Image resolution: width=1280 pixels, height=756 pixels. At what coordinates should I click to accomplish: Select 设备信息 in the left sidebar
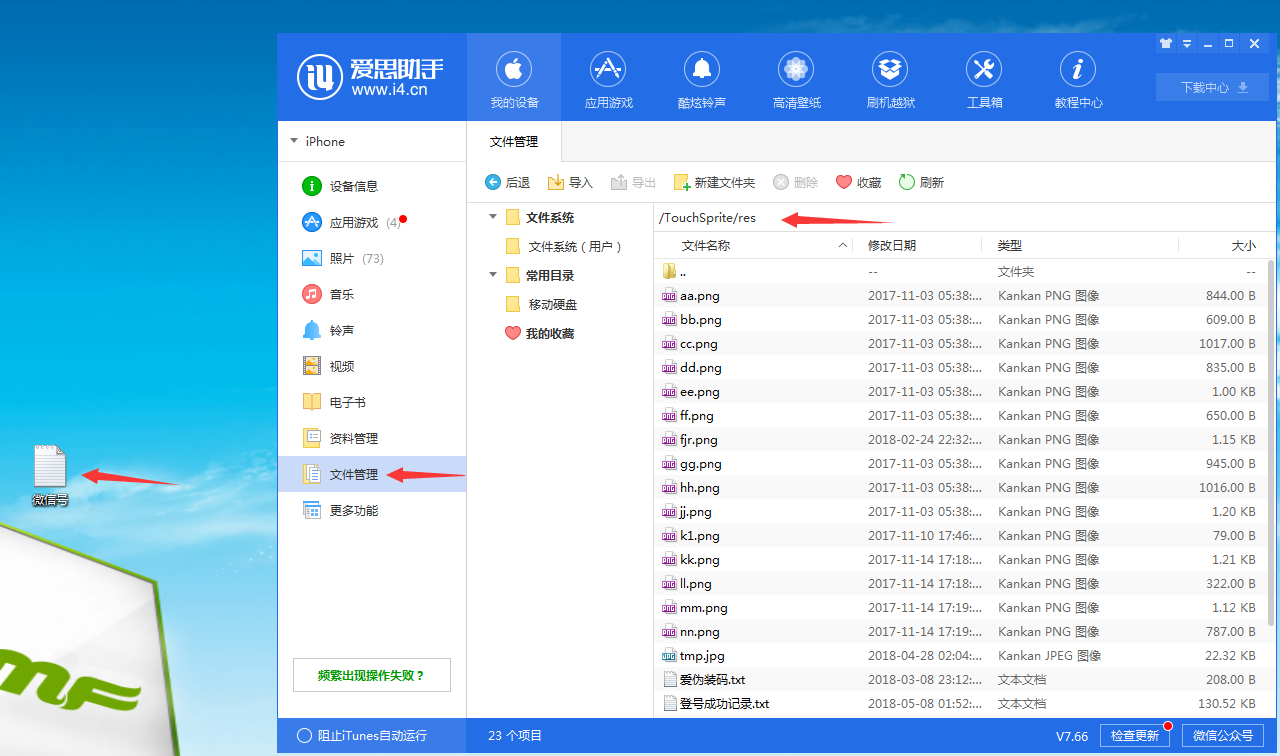[x=353, y=186]
